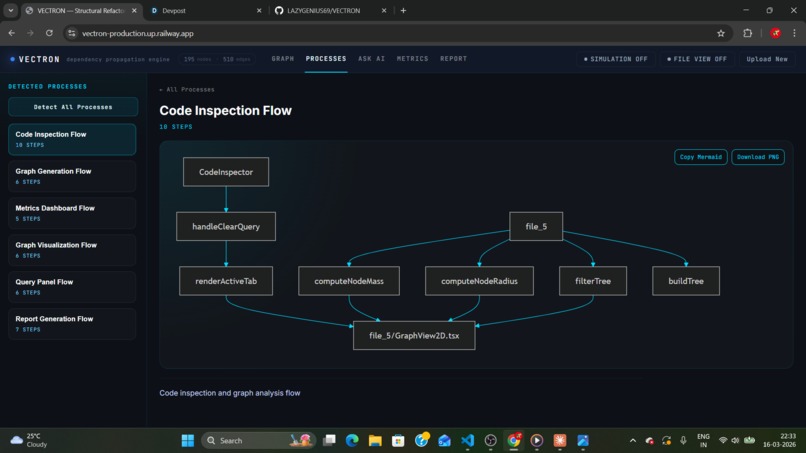Select Query Panel Flow process
806x453 pixels.
coord(72,287)
